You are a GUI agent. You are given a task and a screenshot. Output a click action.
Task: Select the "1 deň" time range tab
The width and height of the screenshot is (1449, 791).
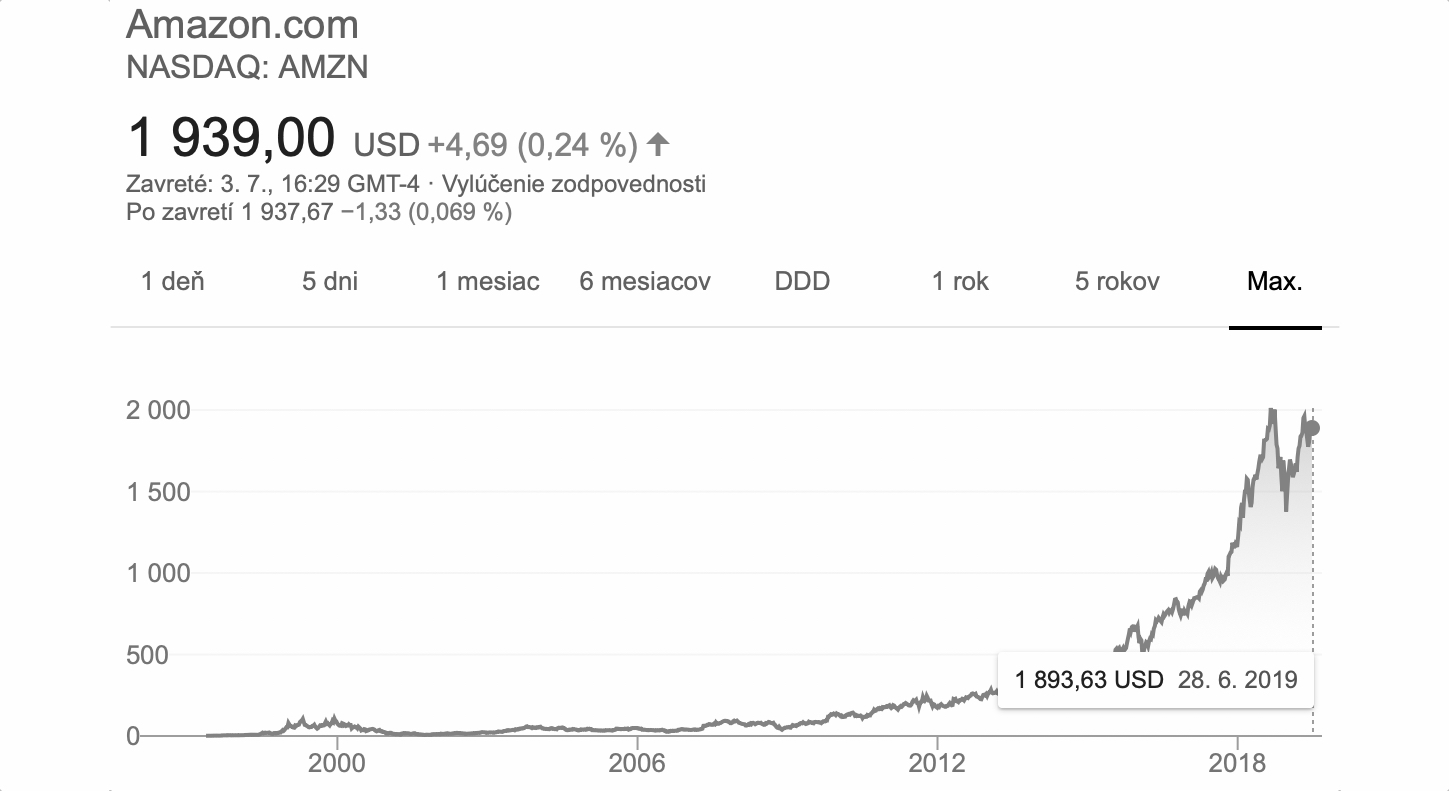point(173,281)
